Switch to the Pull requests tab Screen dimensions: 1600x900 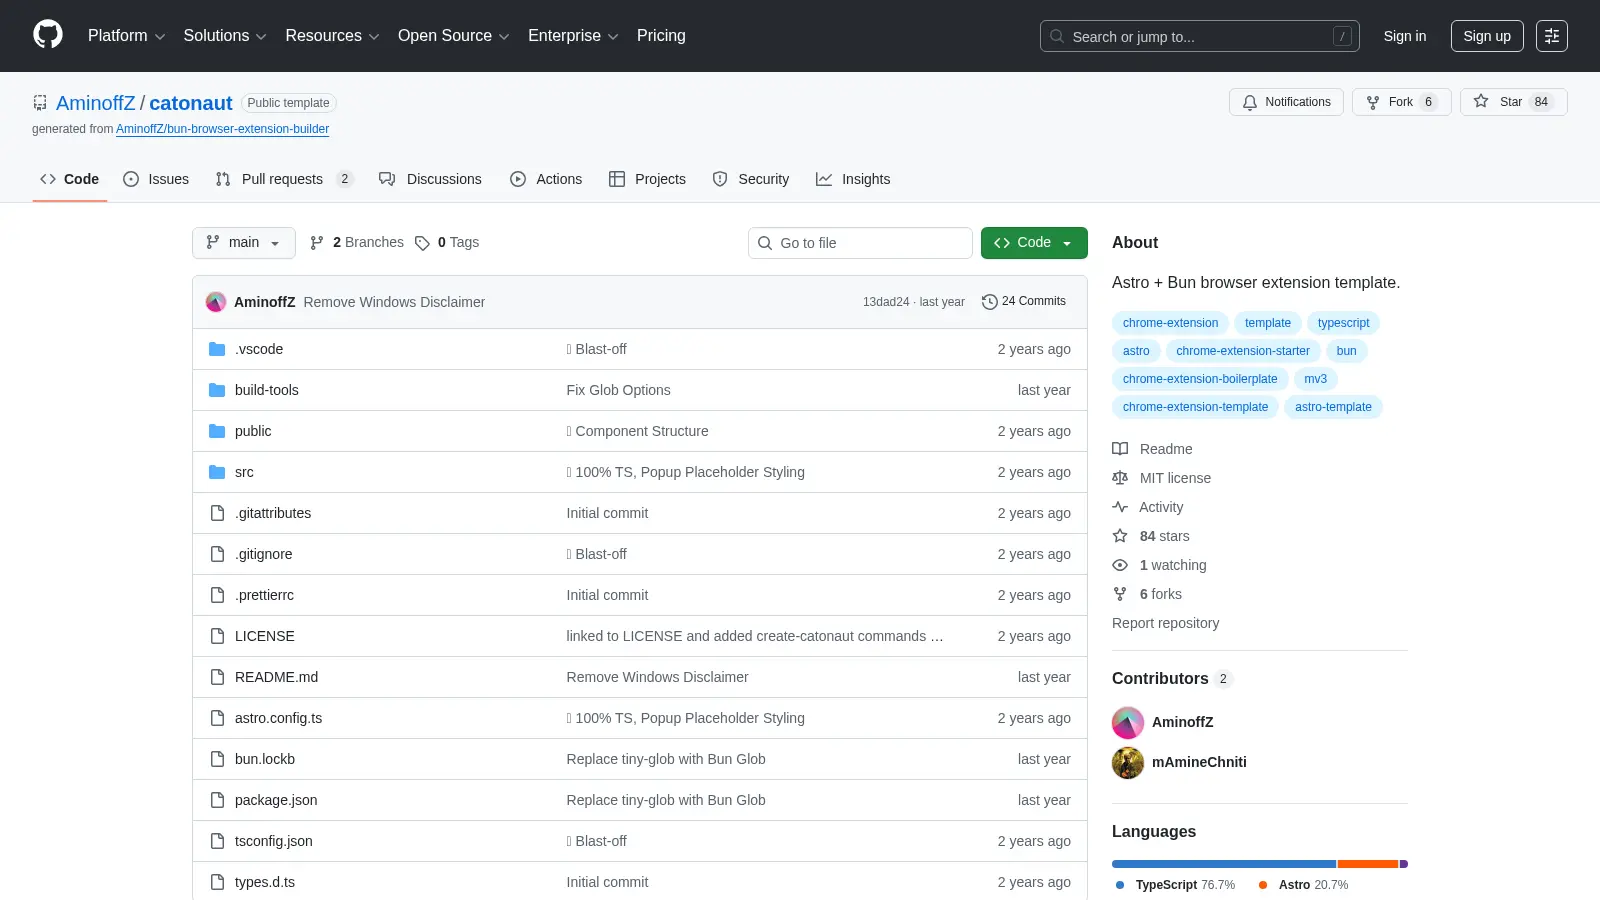click(x=284, y=179)
